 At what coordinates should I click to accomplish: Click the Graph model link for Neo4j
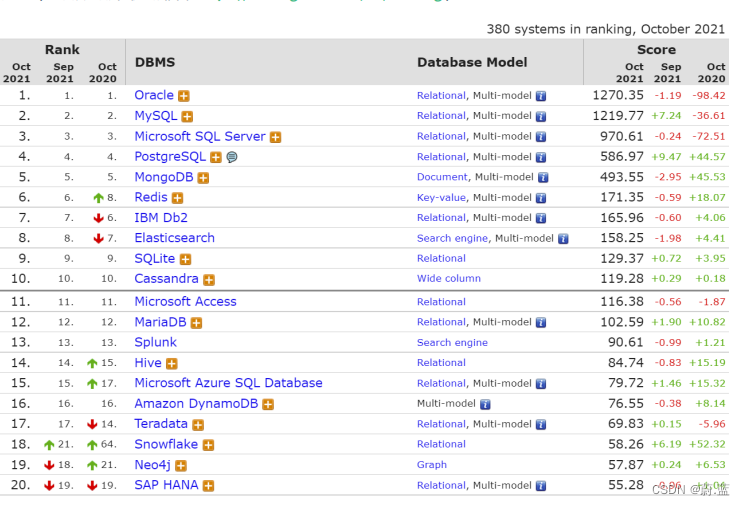[432, 465]
